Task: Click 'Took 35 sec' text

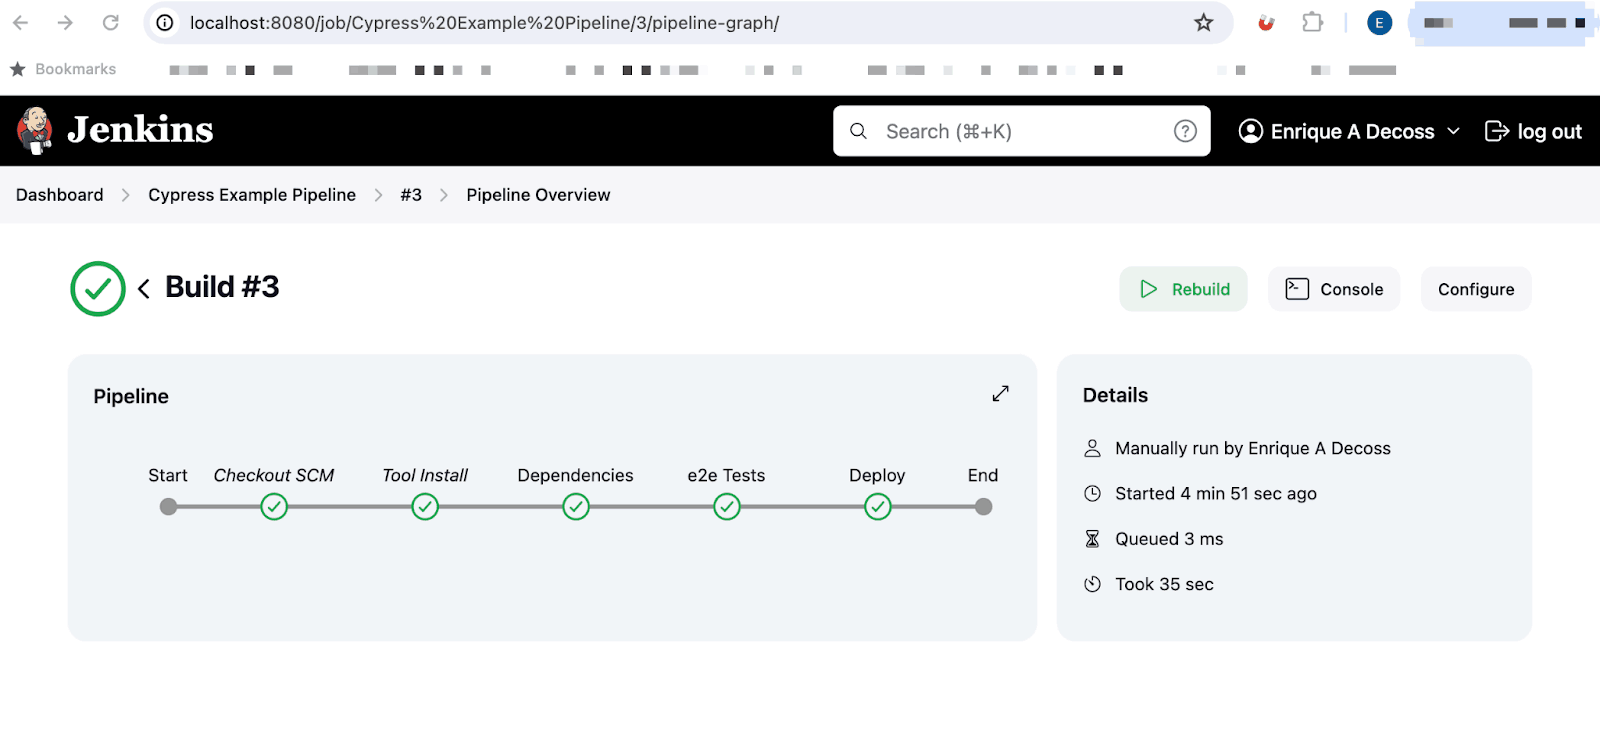Action: click(1164, 584)
